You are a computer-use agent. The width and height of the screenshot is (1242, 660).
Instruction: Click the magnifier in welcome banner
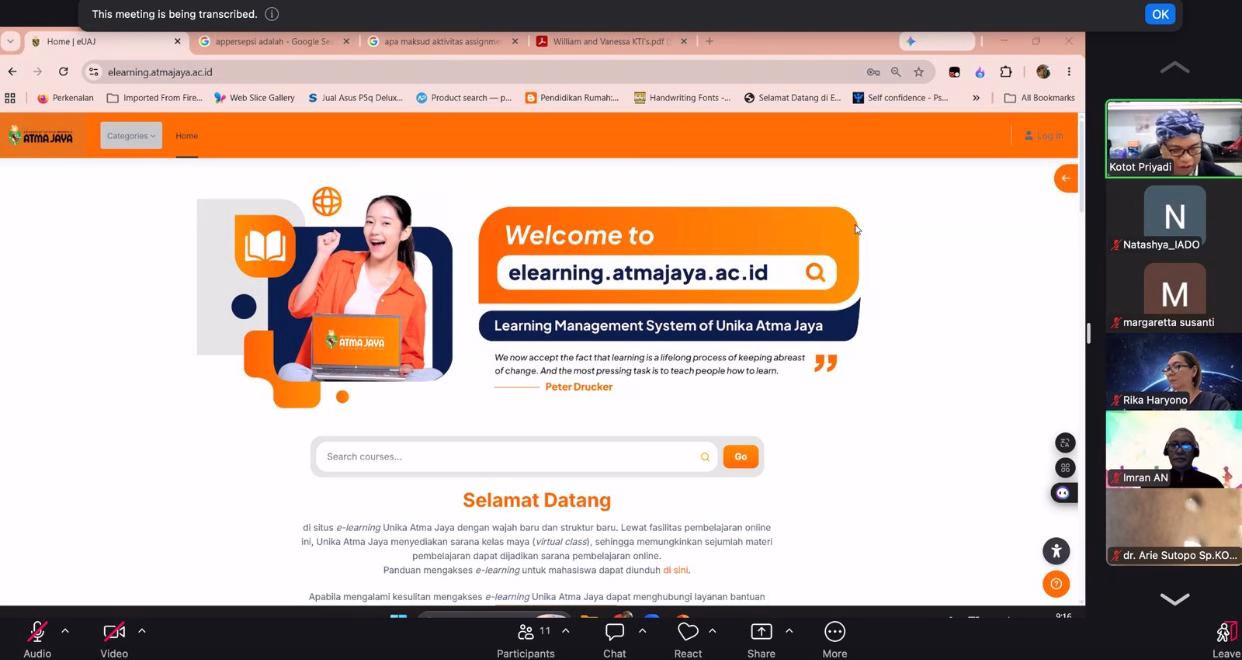815,272
